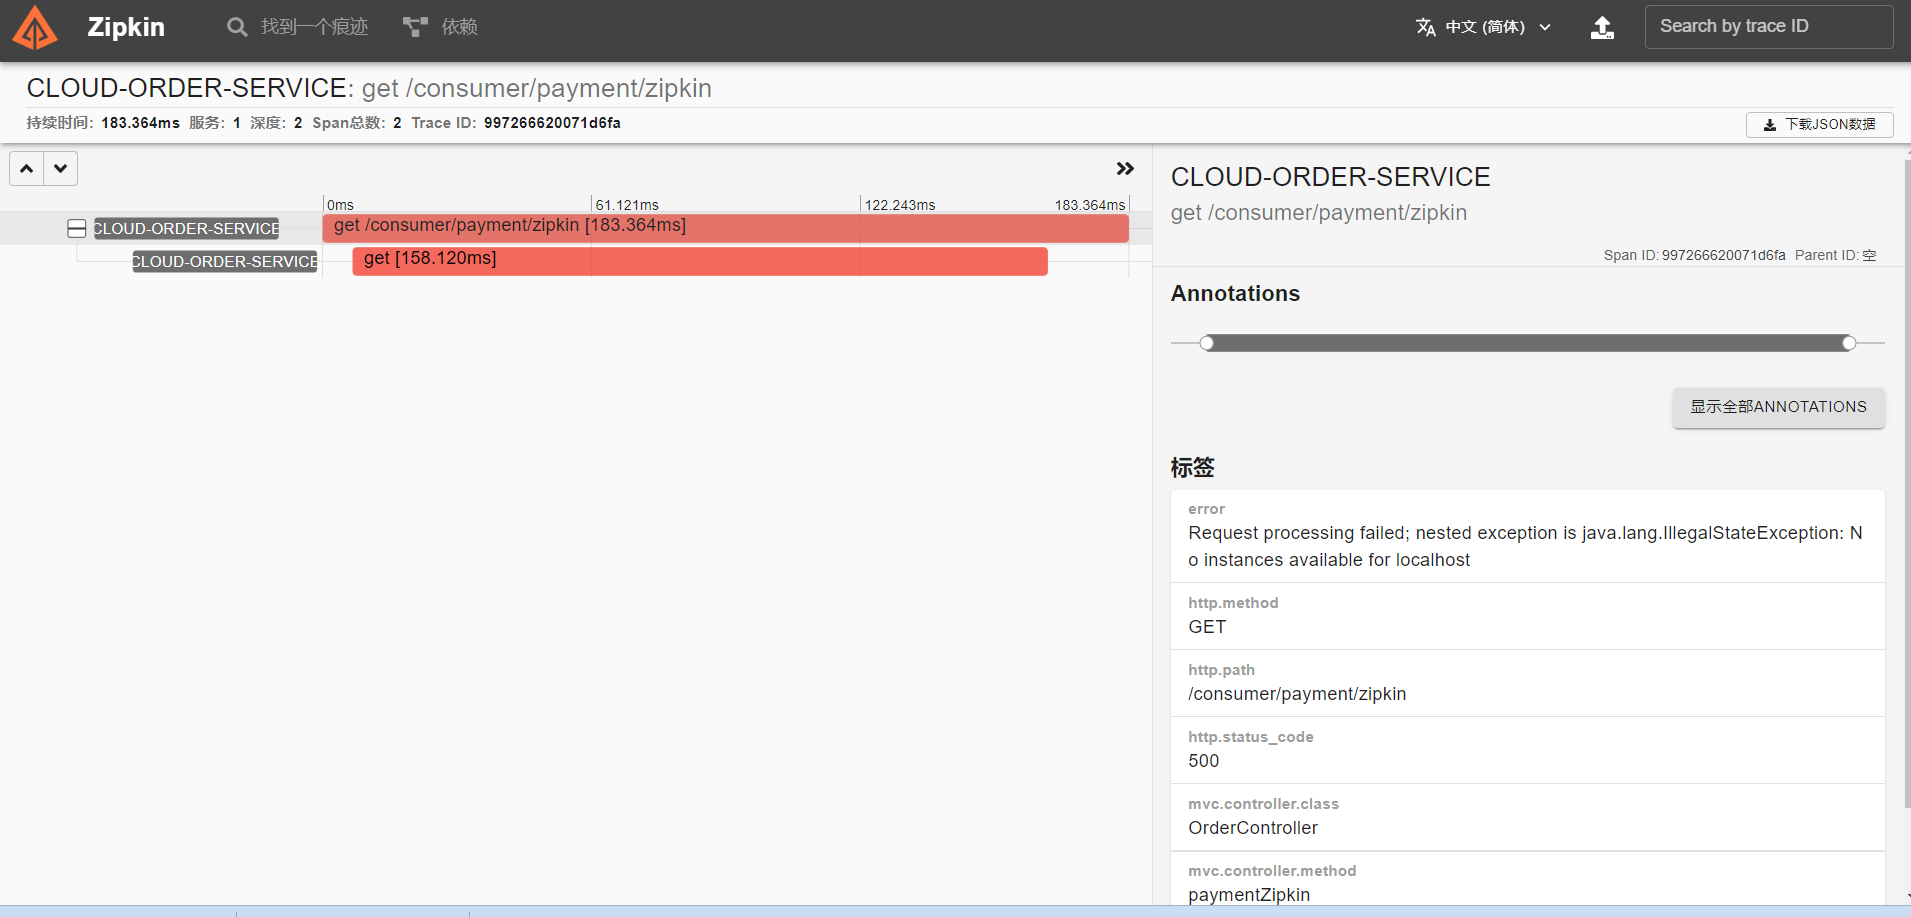
Task: Open the 中文 (简体) language dropdown
Action: [1484, 27]
